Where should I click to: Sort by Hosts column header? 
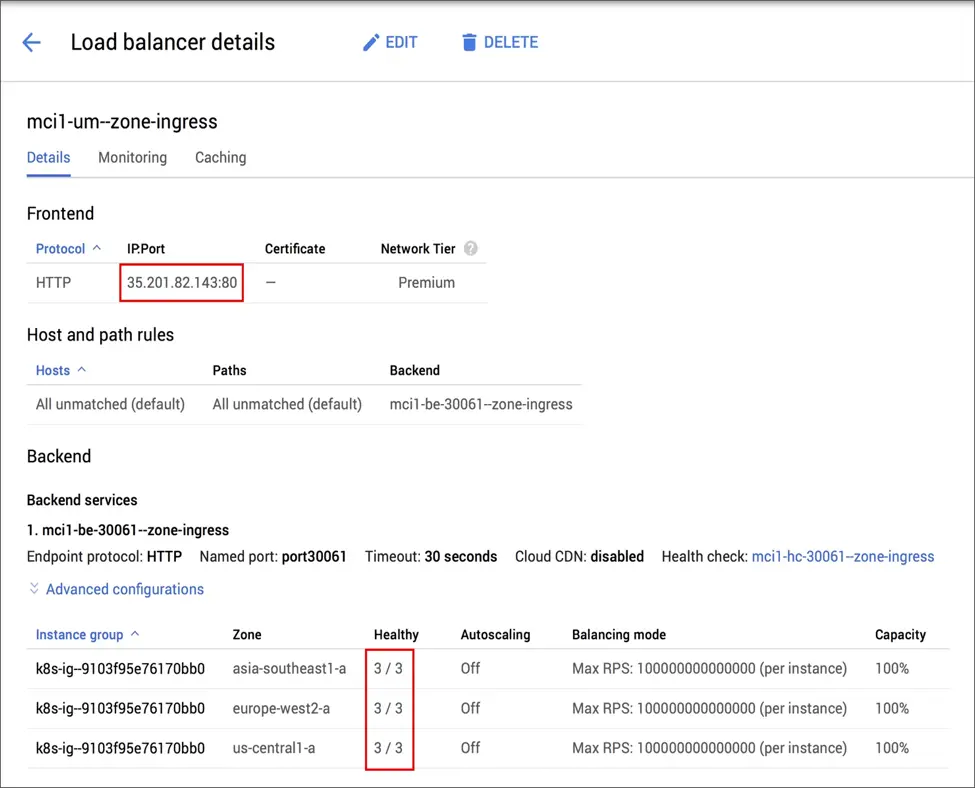[x=60, y=371]
